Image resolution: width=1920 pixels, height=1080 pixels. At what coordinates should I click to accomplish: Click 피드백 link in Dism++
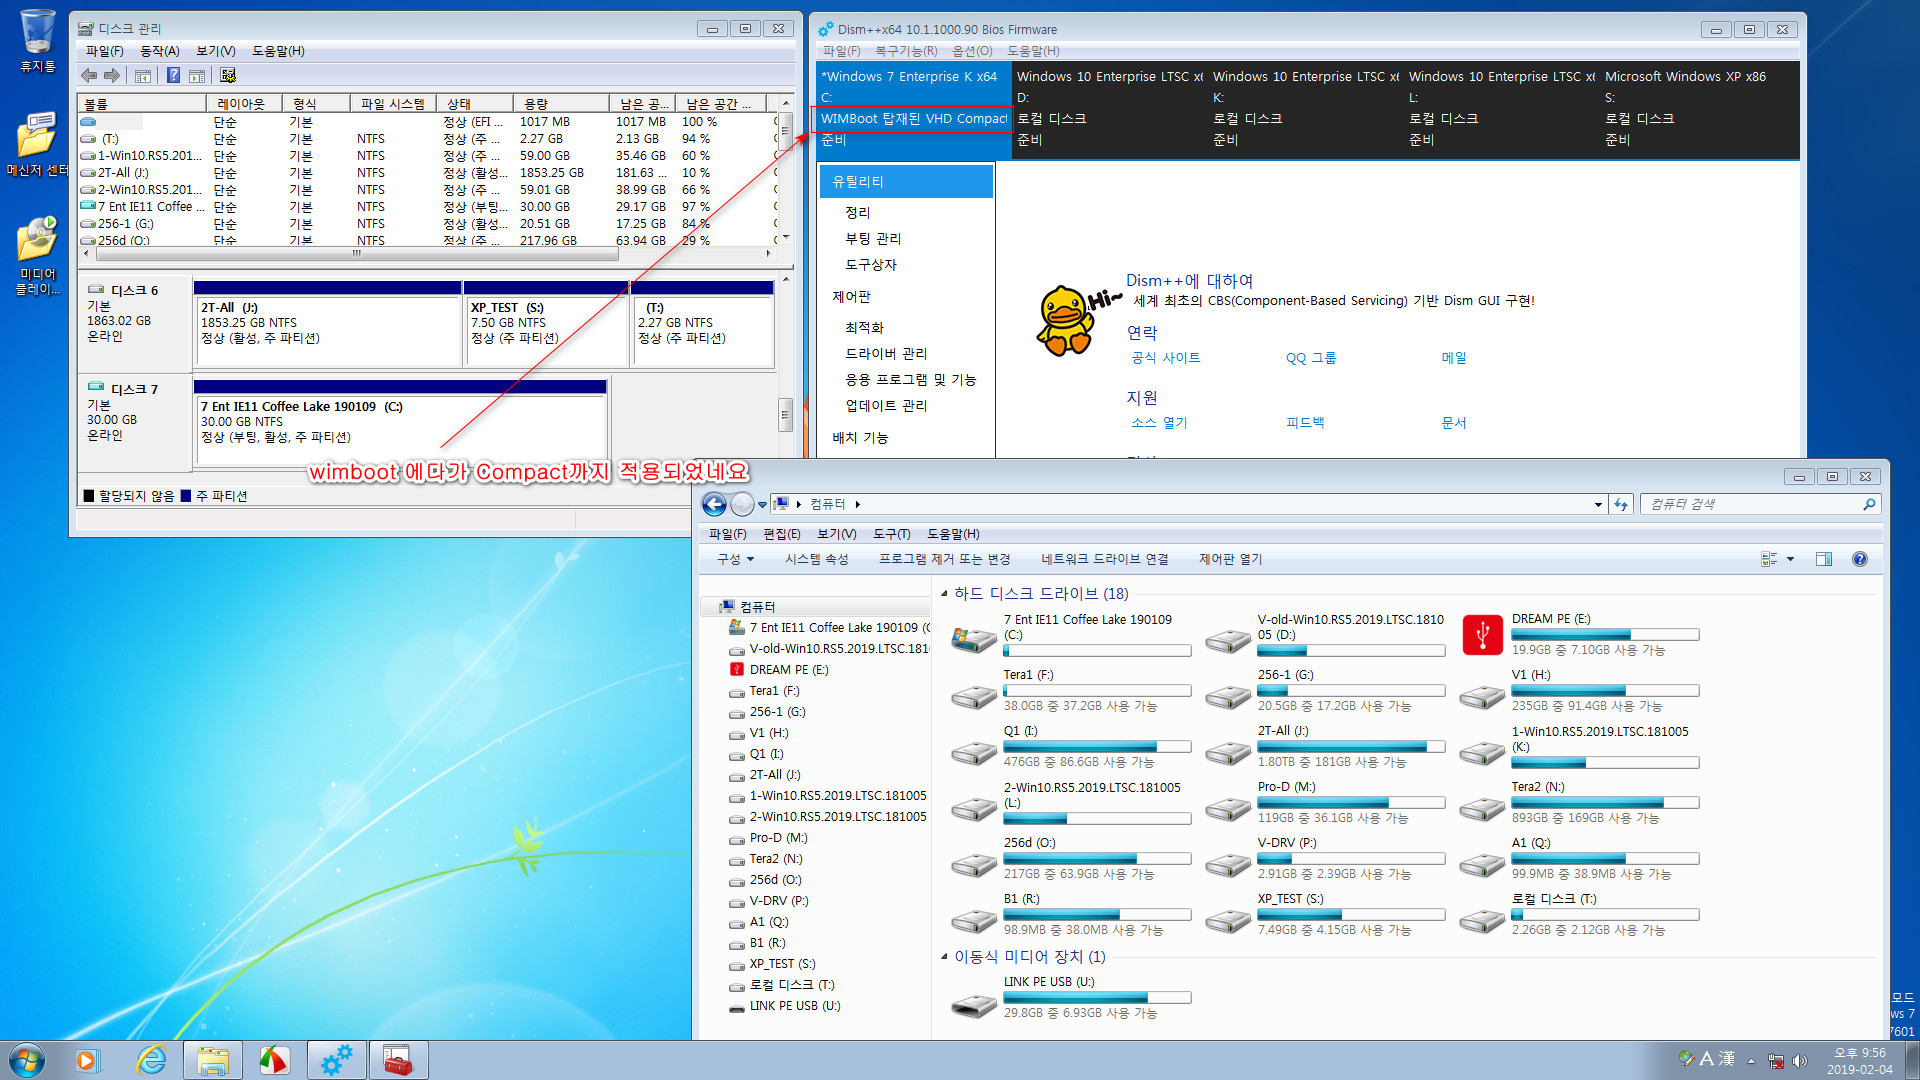pos(1305,423)
